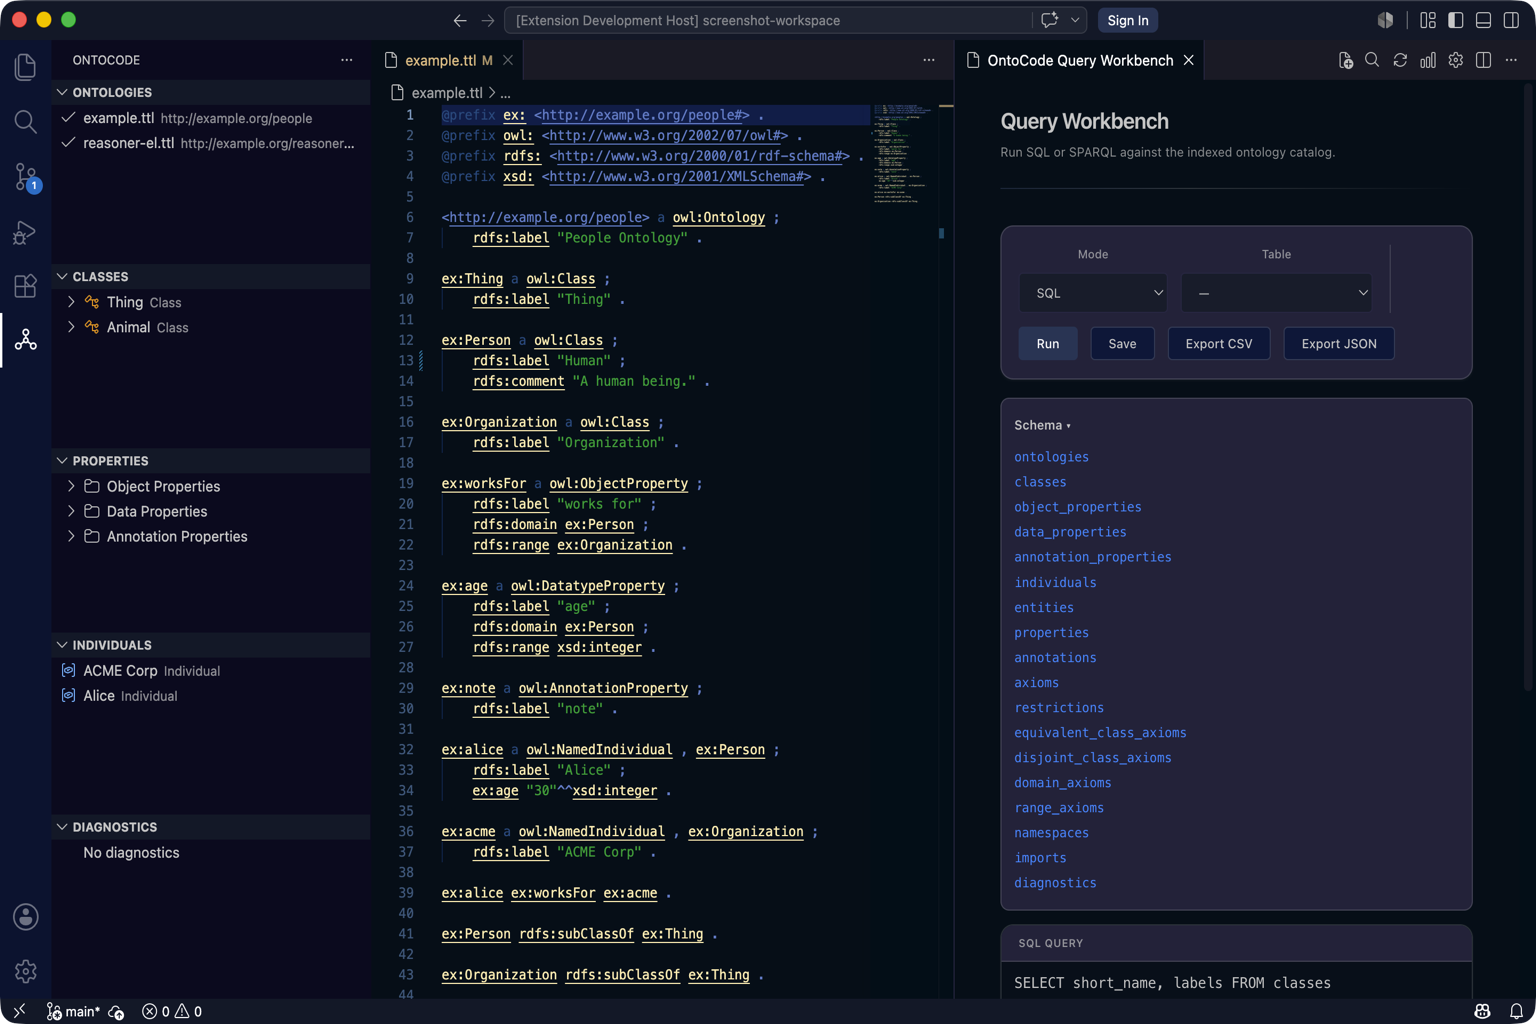The image size is (1536, 1024).
Task: Save the query
Action: click(x=1122, y=344)
